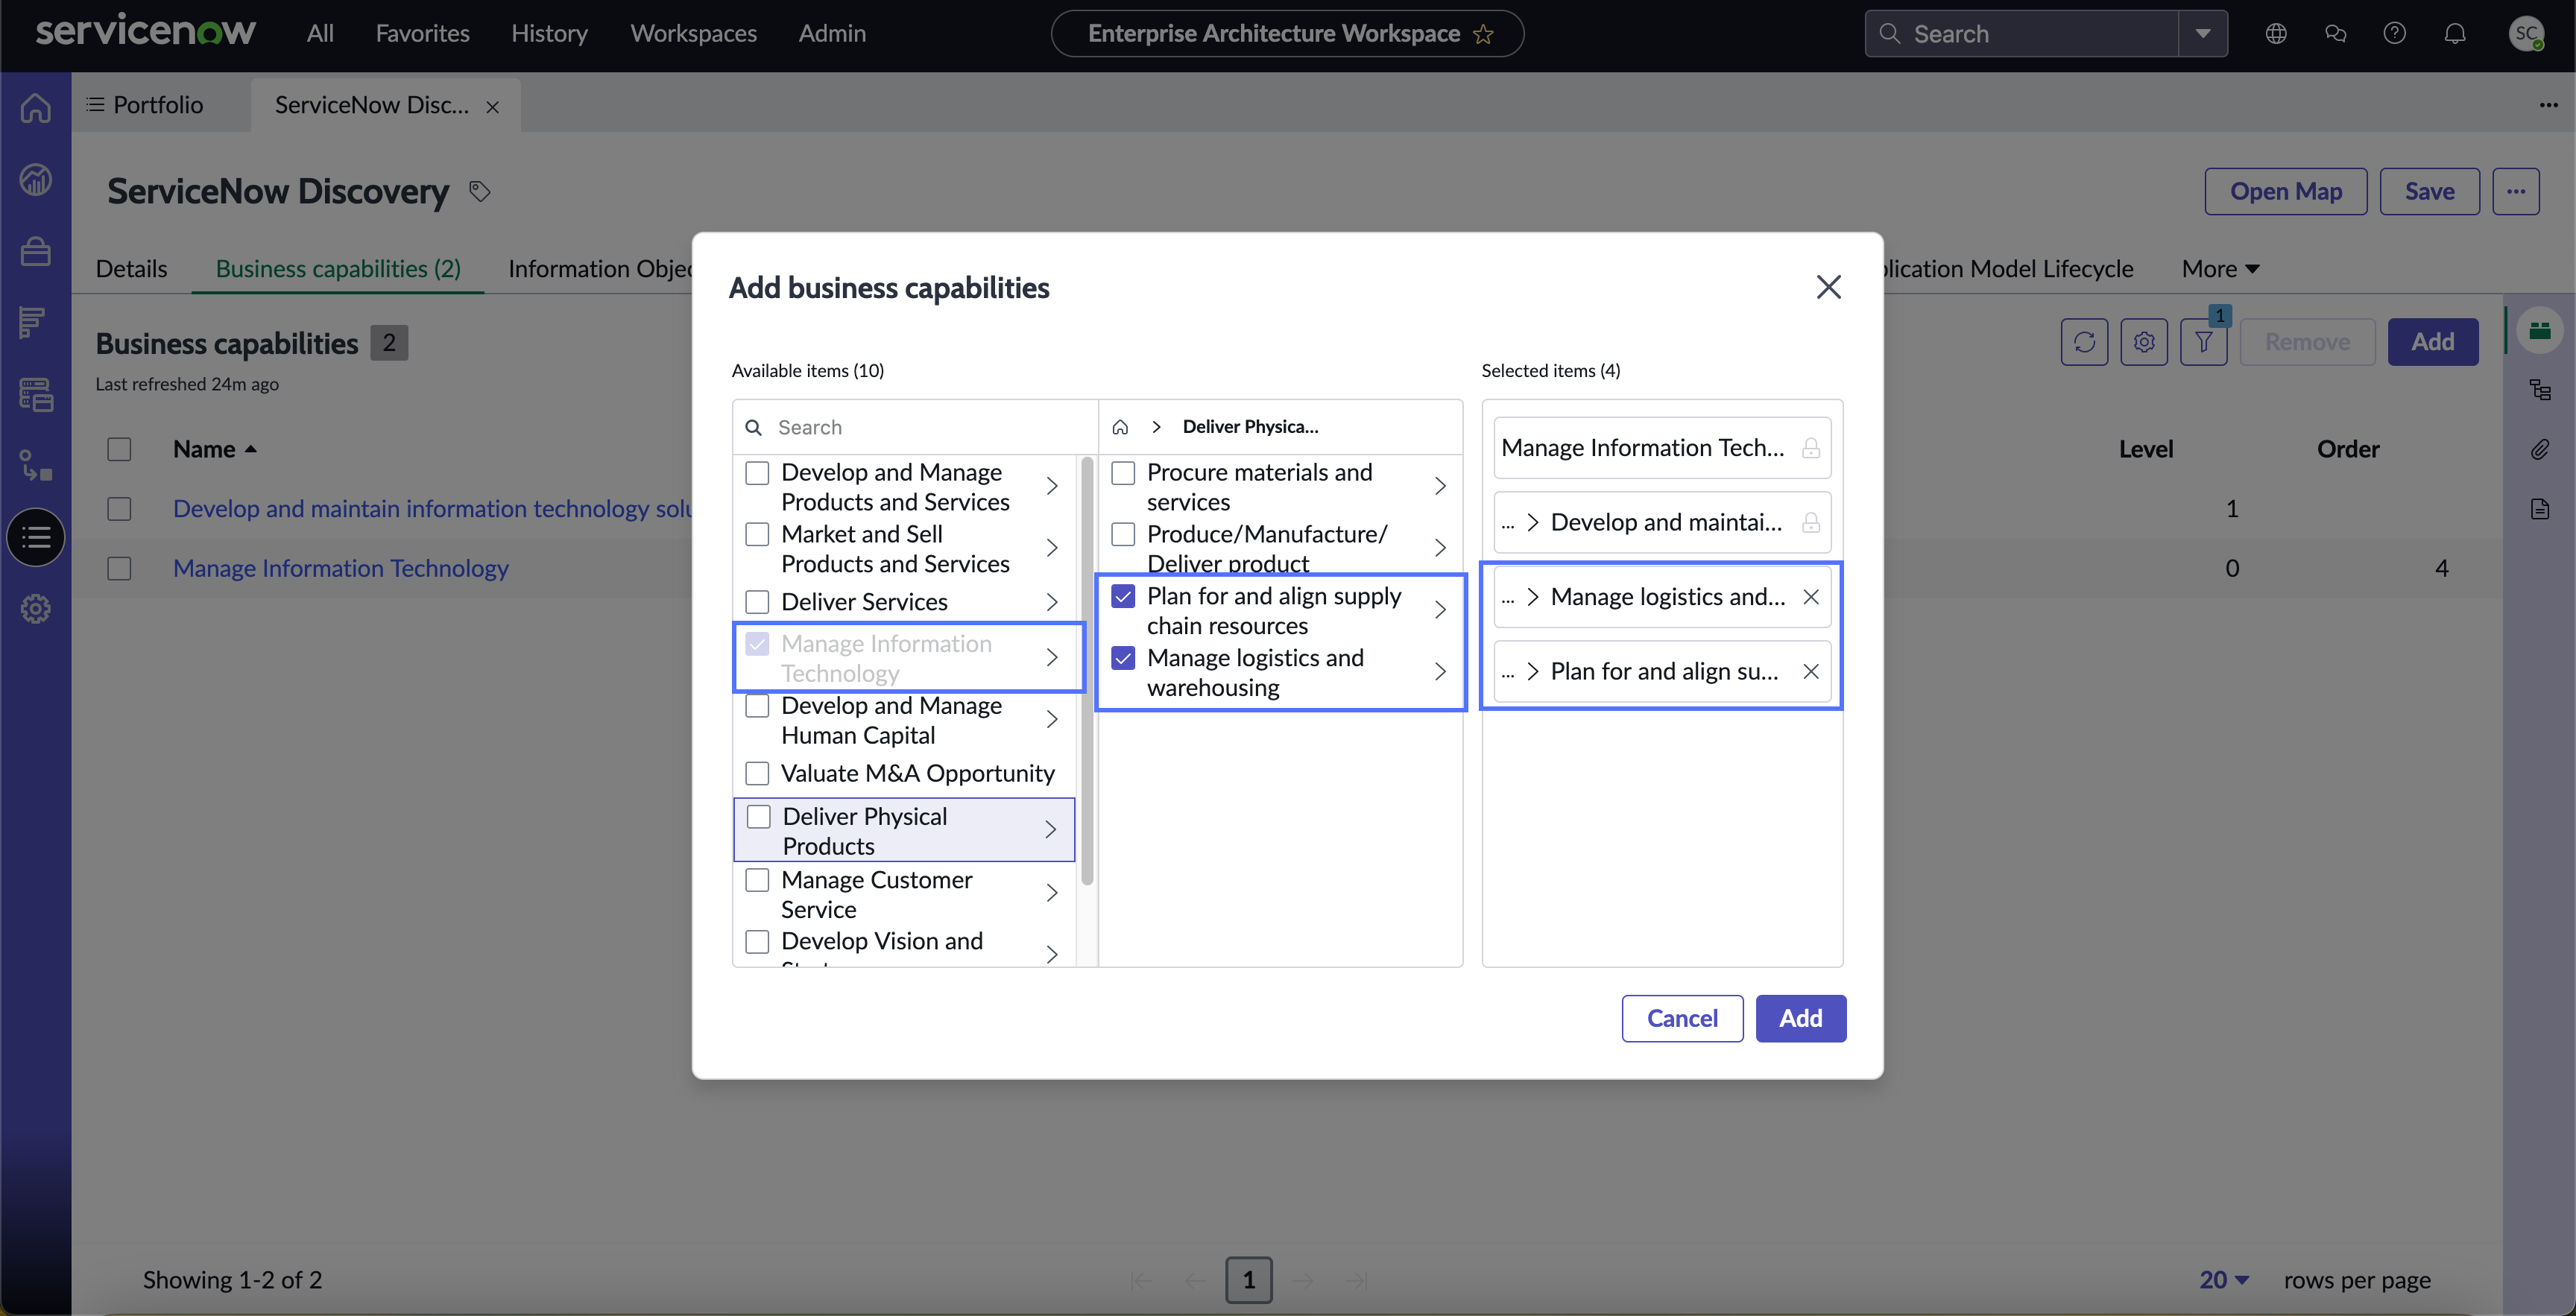Check the Deliver Services checkbox
The image size is (2576, 1316).
[x=757, y=602]
